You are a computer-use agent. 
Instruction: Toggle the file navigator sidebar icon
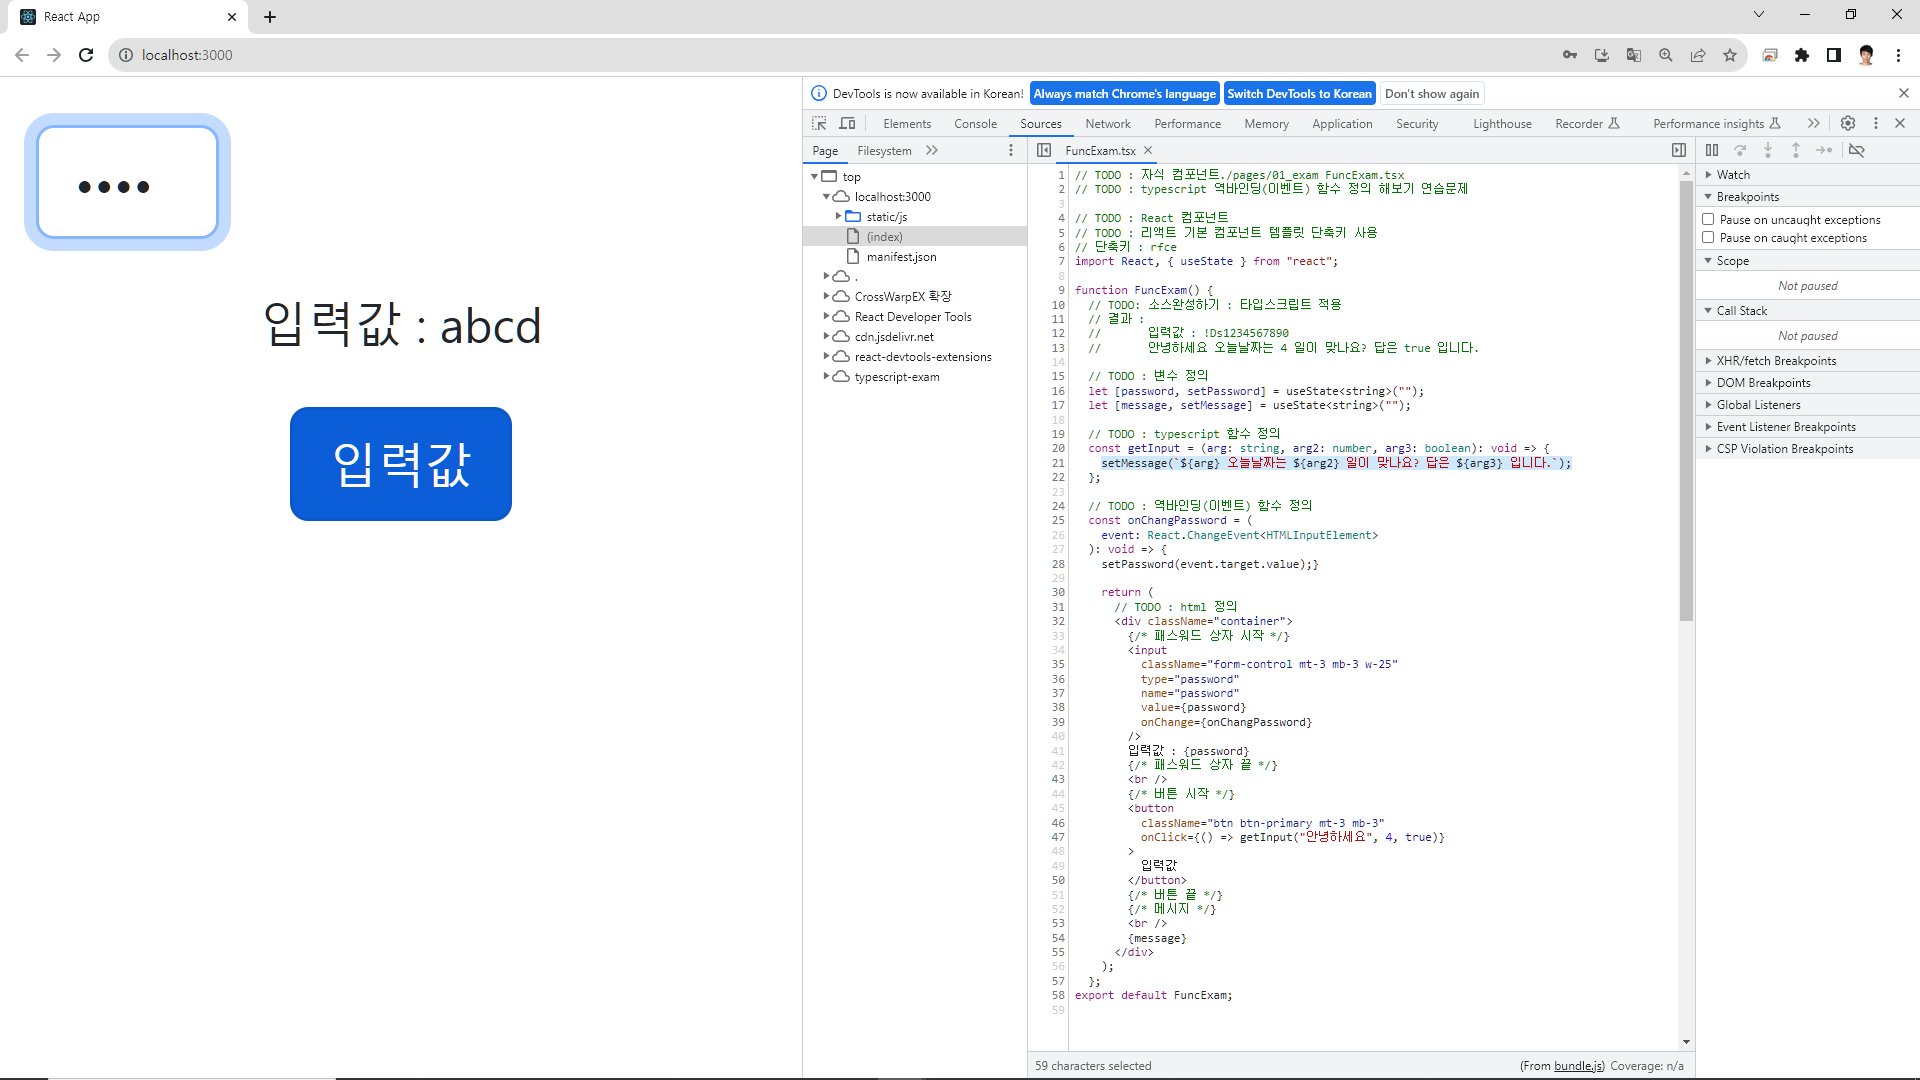pyautogui.click(x=1044, y=150)
